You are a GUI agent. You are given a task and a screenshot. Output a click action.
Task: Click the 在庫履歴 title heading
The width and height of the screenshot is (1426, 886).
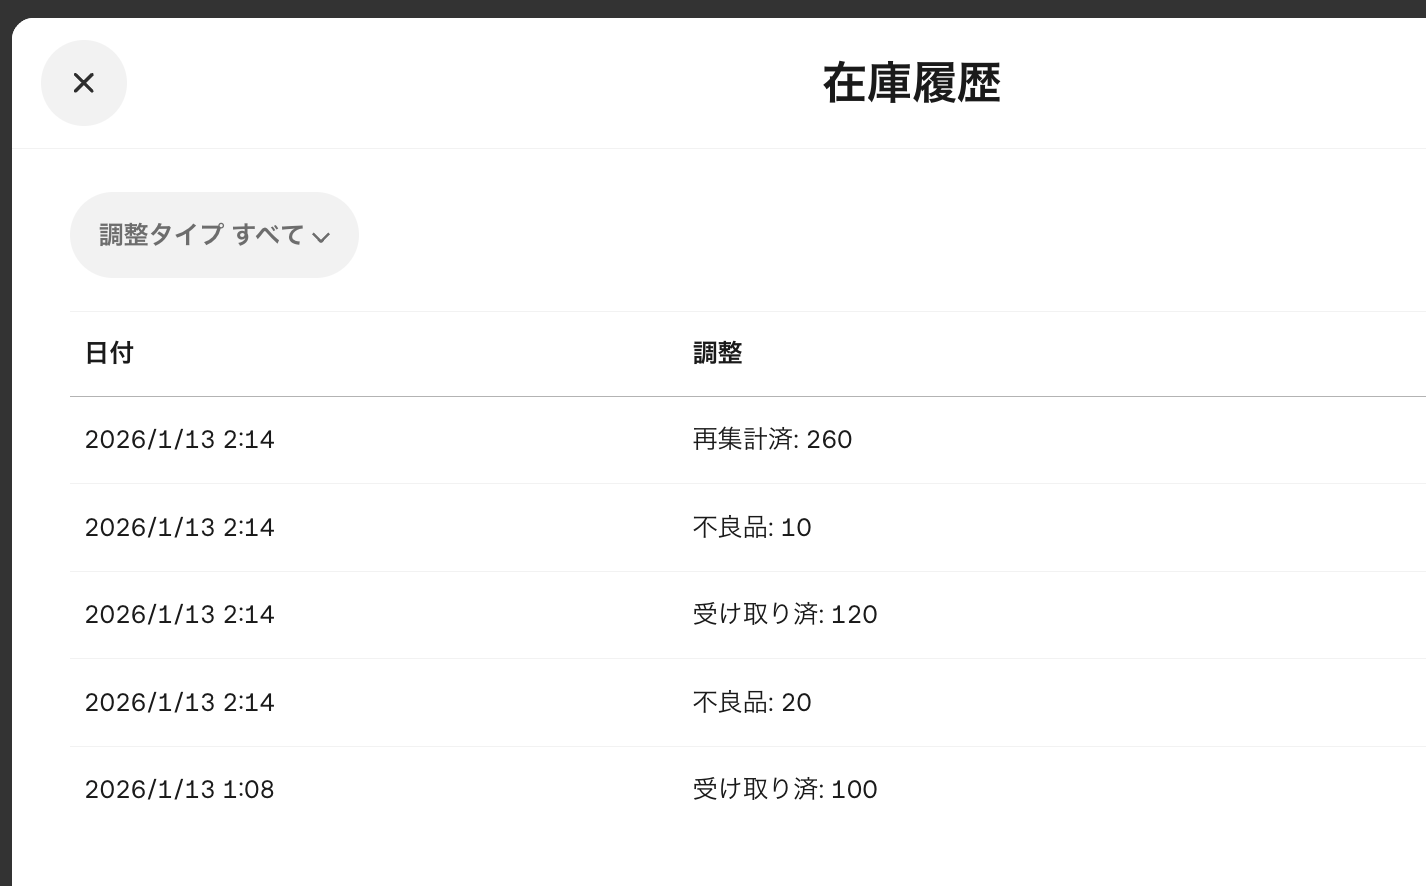tap(911, 83)
